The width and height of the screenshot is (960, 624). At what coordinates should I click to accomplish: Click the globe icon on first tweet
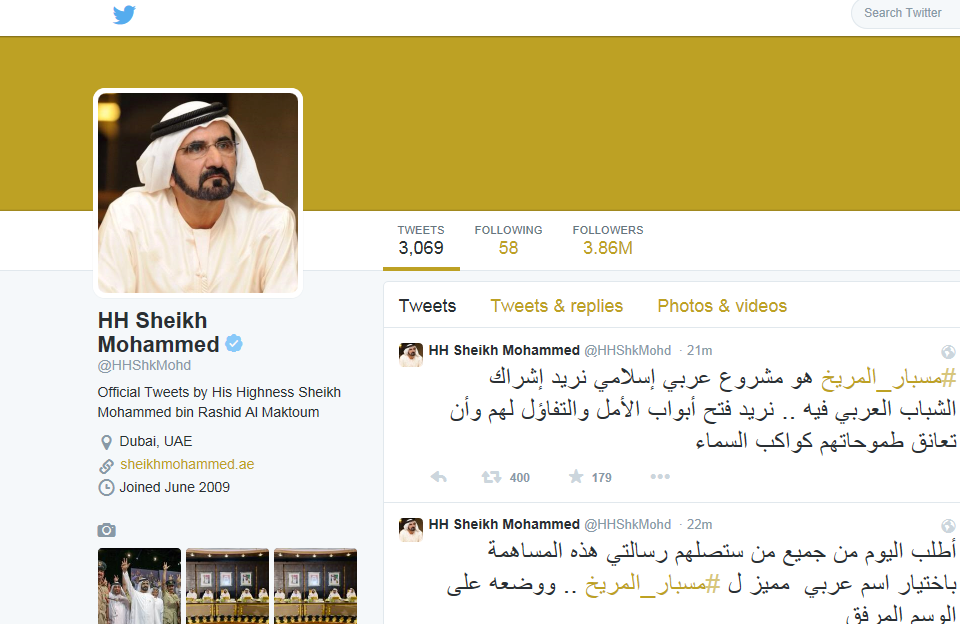click(948, 351)
